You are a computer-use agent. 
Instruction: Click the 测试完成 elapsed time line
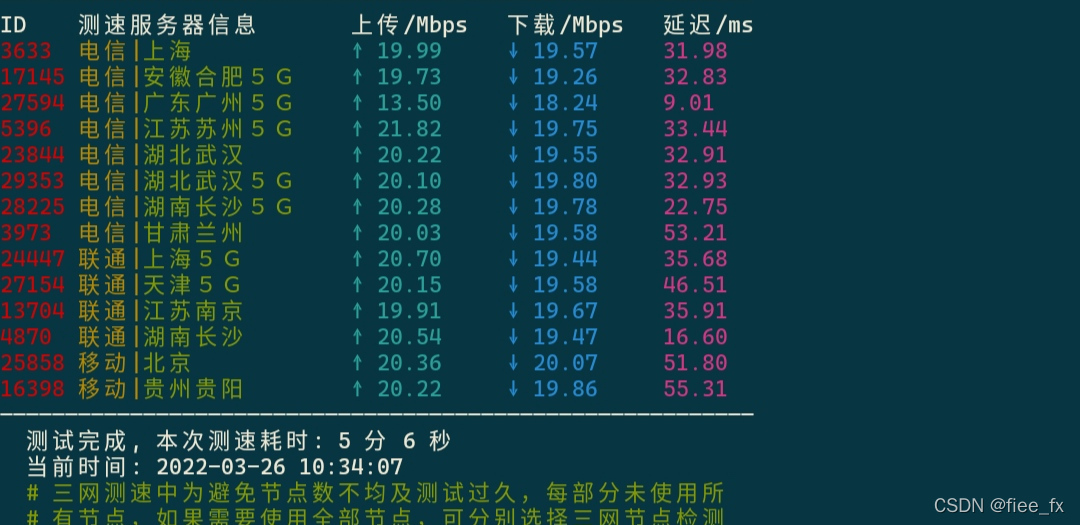point(238,441)
